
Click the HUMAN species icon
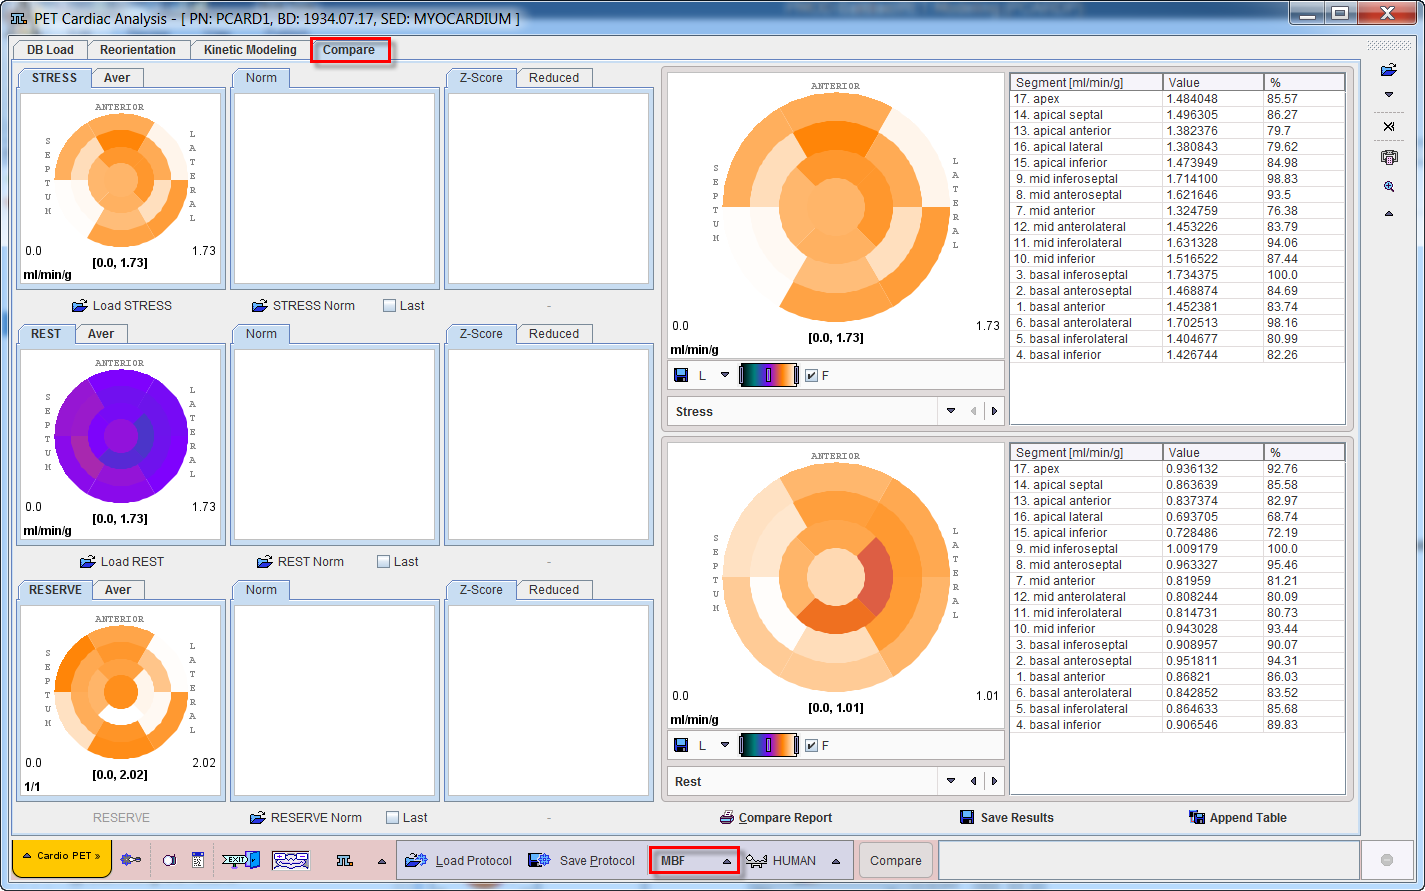[757, 861]
